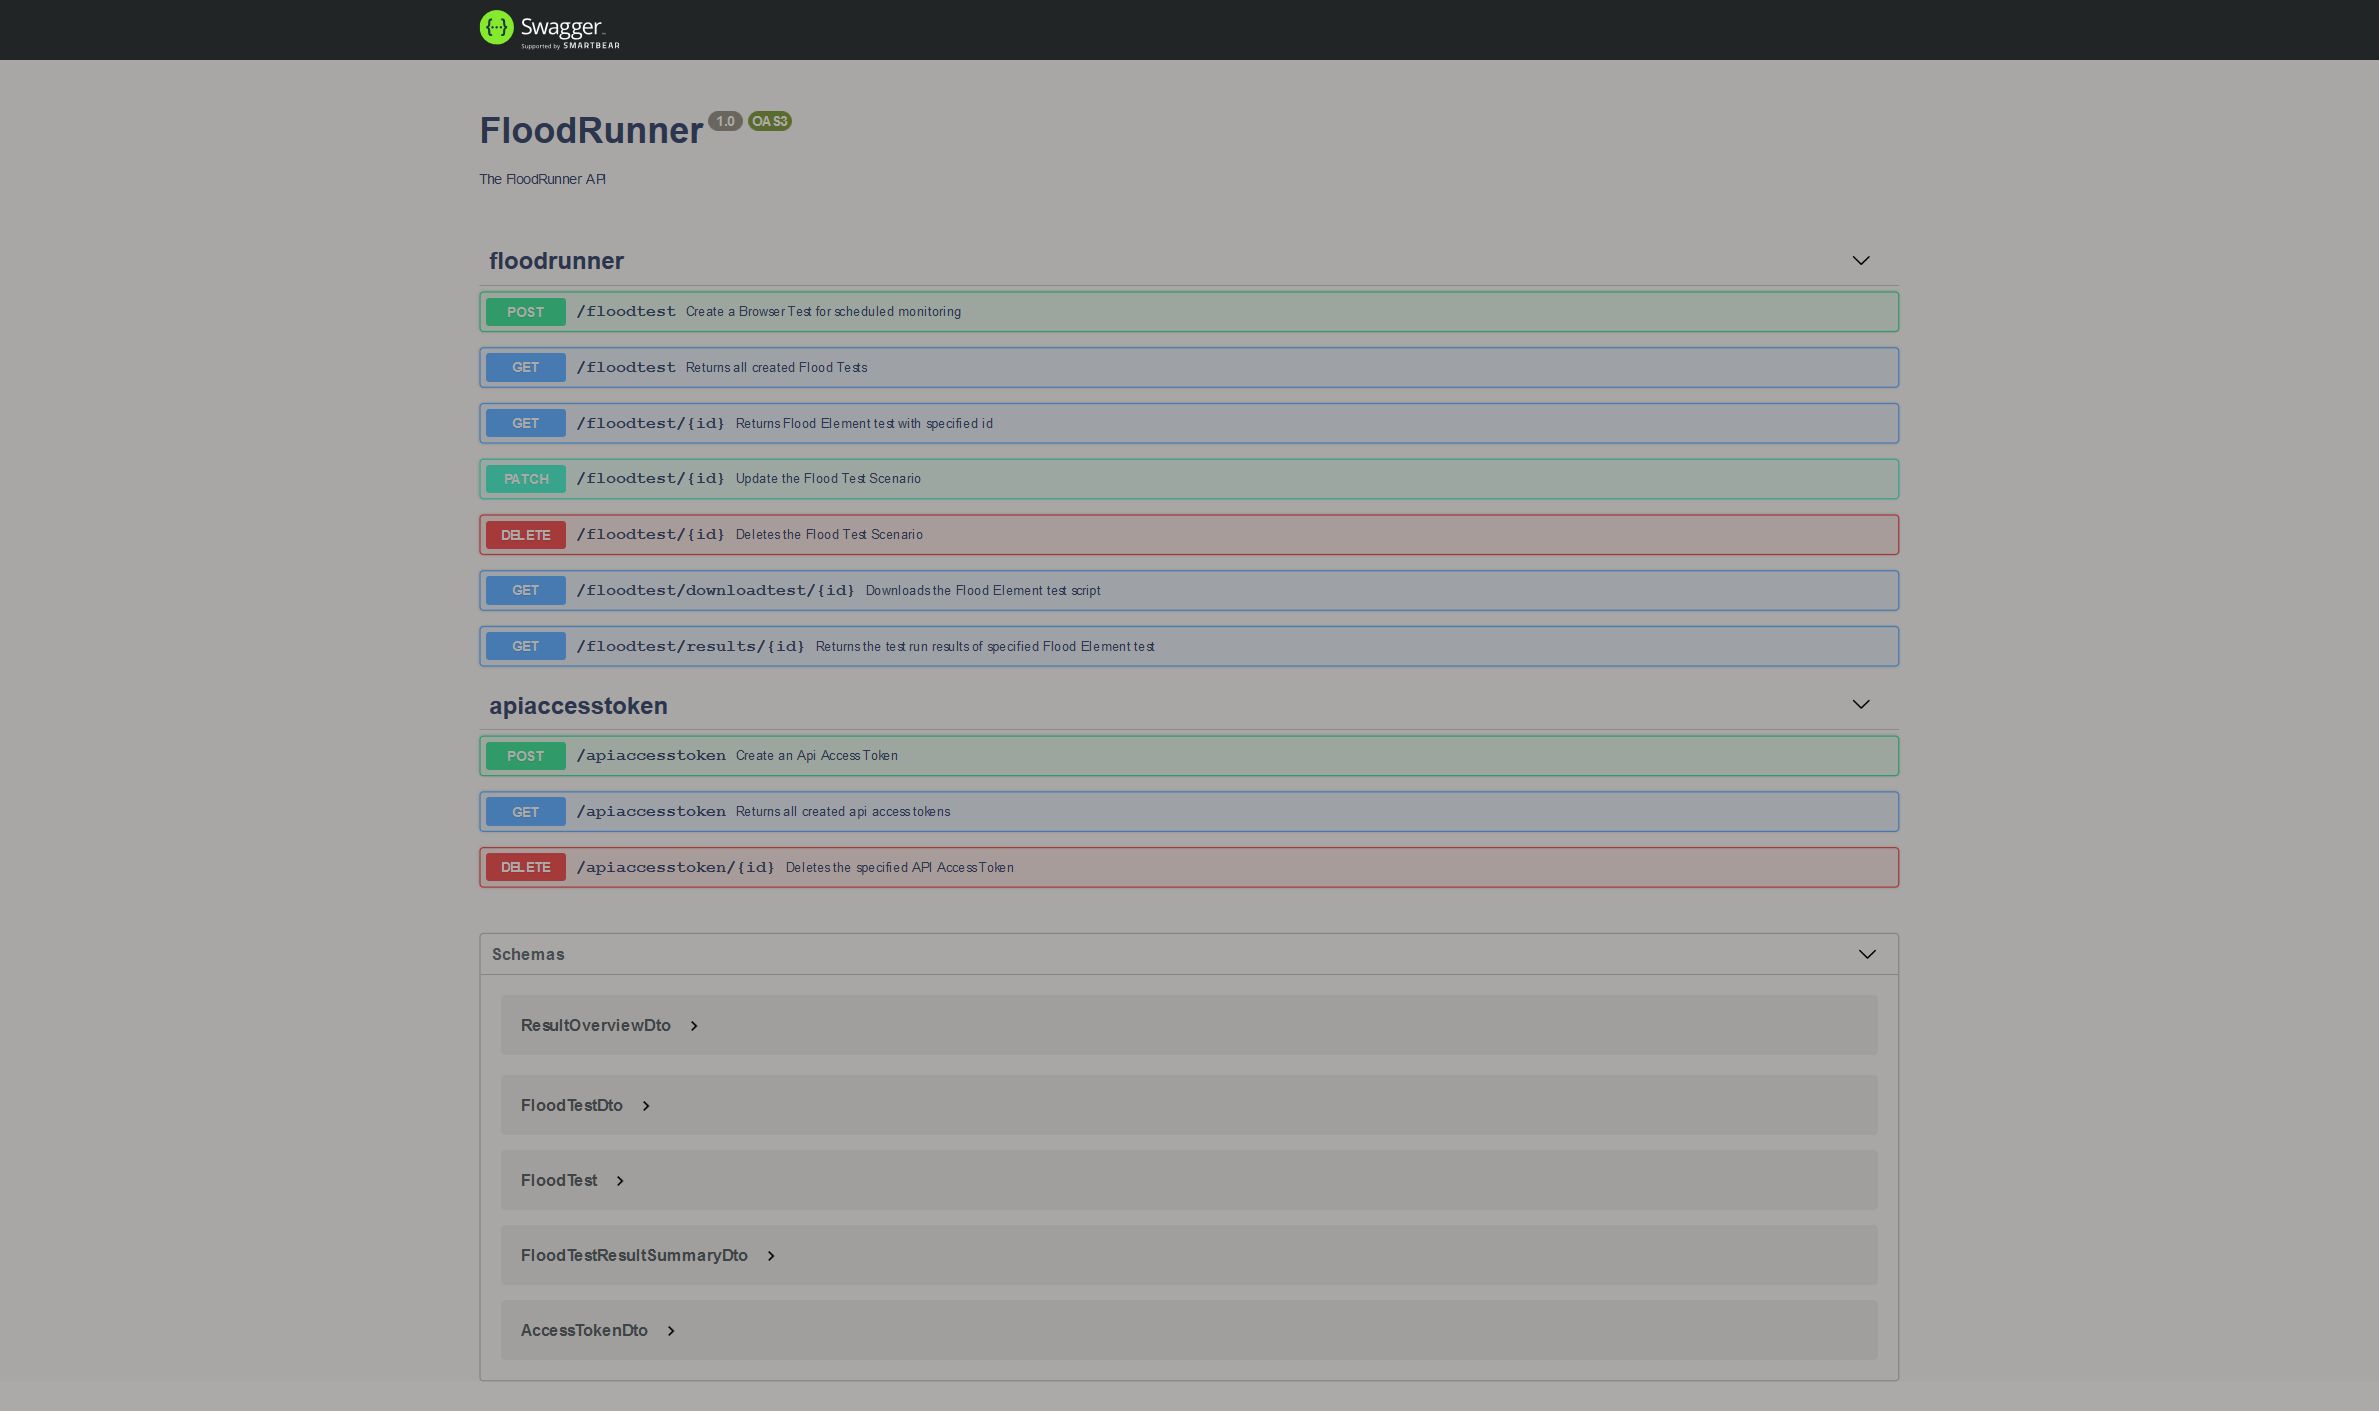Expand the ResultOverviewDto schema arrow
Viewport: 2379px width, 1411px height.
(694, 1026)
